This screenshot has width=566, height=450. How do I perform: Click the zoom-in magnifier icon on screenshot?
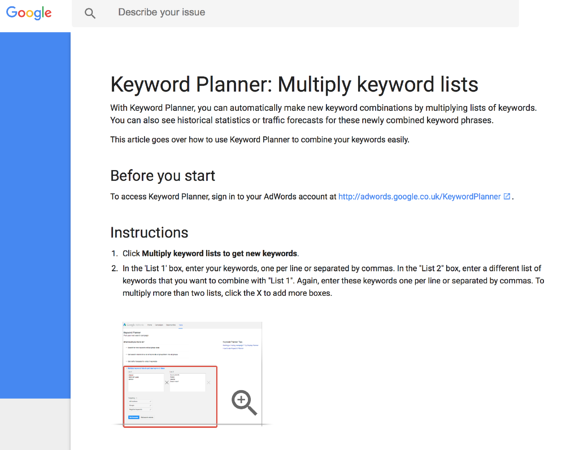coord(244,403)
